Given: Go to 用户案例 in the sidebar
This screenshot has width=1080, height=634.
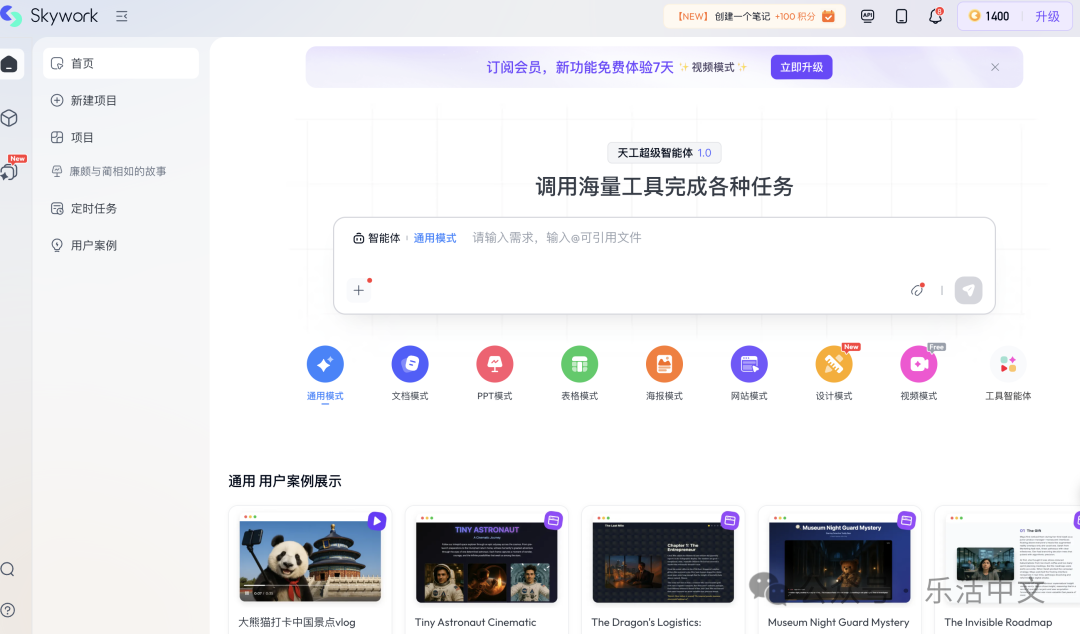Looking at the screenshot, I should point(93,245).
